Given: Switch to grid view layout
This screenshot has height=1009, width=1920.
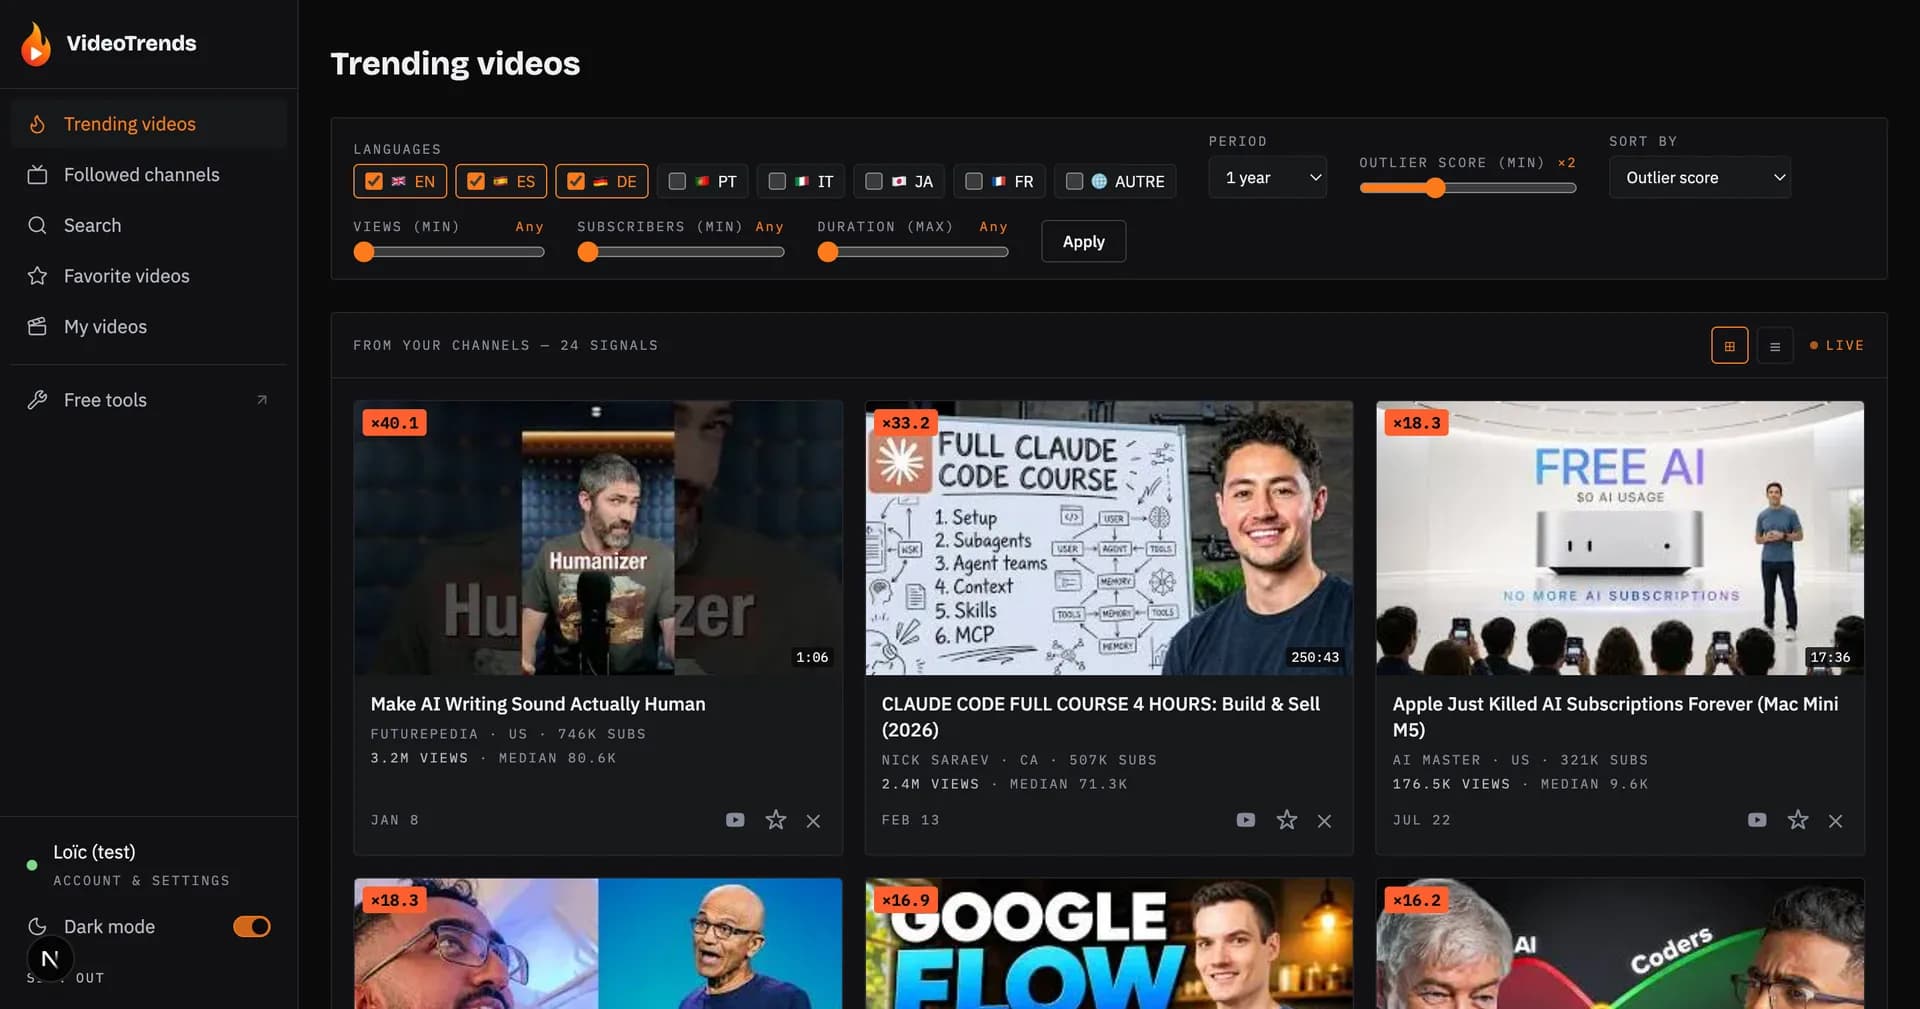Looking at the screenshot, I should pos(1729,346).
